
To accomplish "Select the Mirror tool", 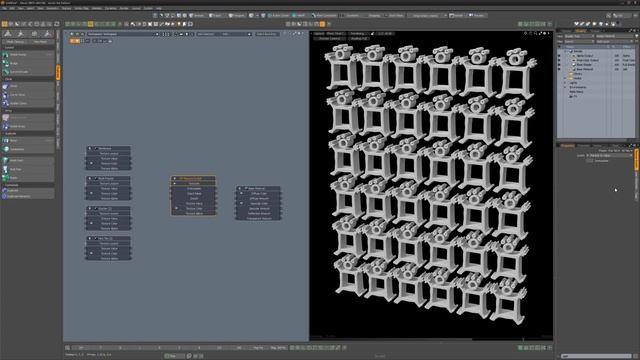I will (28, 140).
